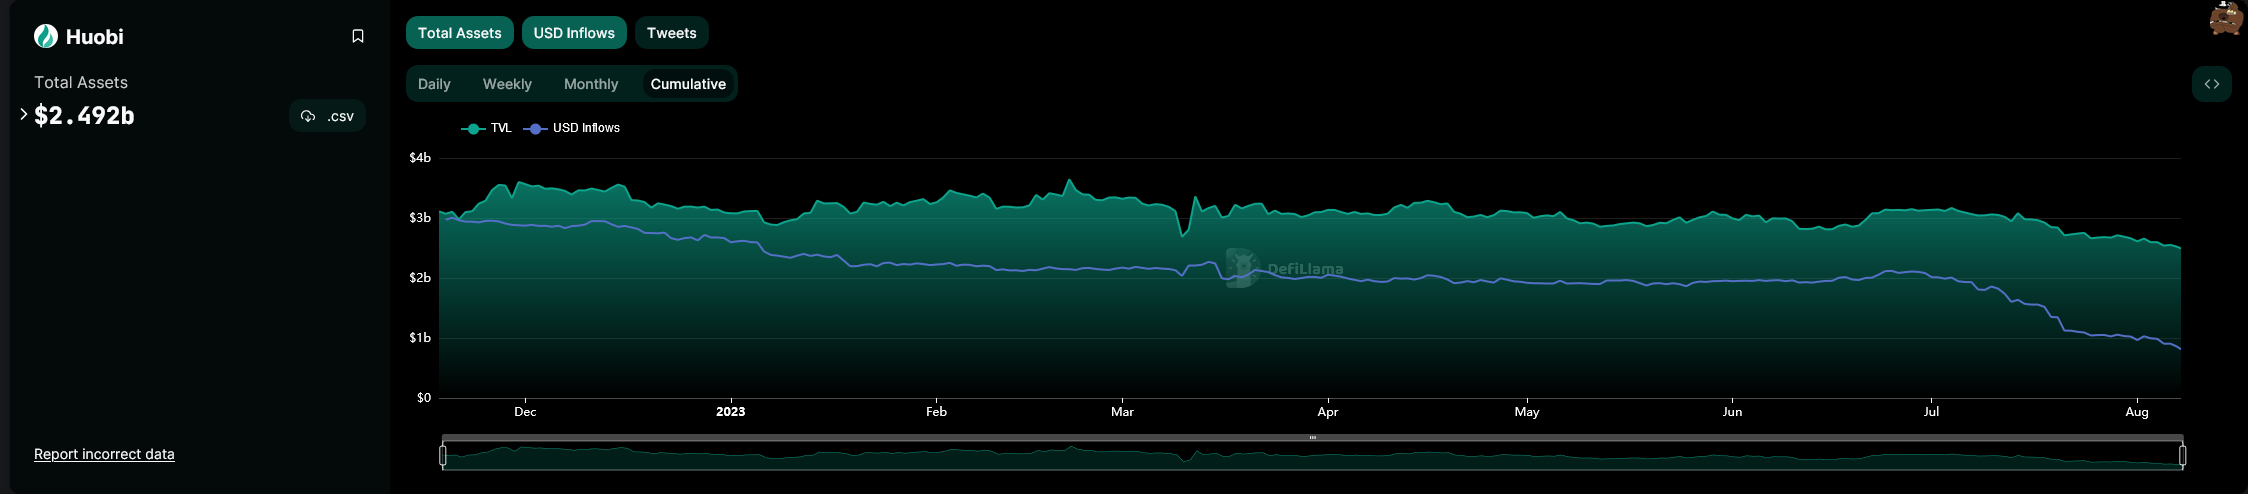Switch to the Monthly view
2248x494 pixels.
(x=591, y=84)
